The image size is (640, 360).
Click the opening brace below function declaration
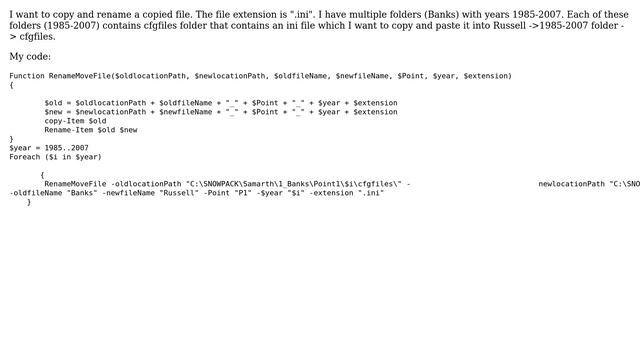tap(11, 85)
